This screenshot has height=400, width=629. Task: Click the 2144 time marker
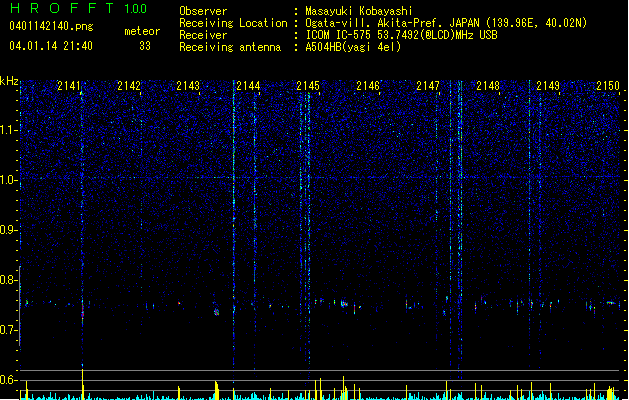tap(248, 86)
